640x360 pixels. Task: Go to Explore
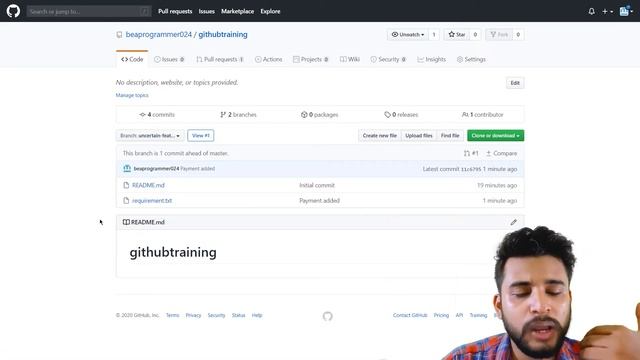[x=270, y=11]
